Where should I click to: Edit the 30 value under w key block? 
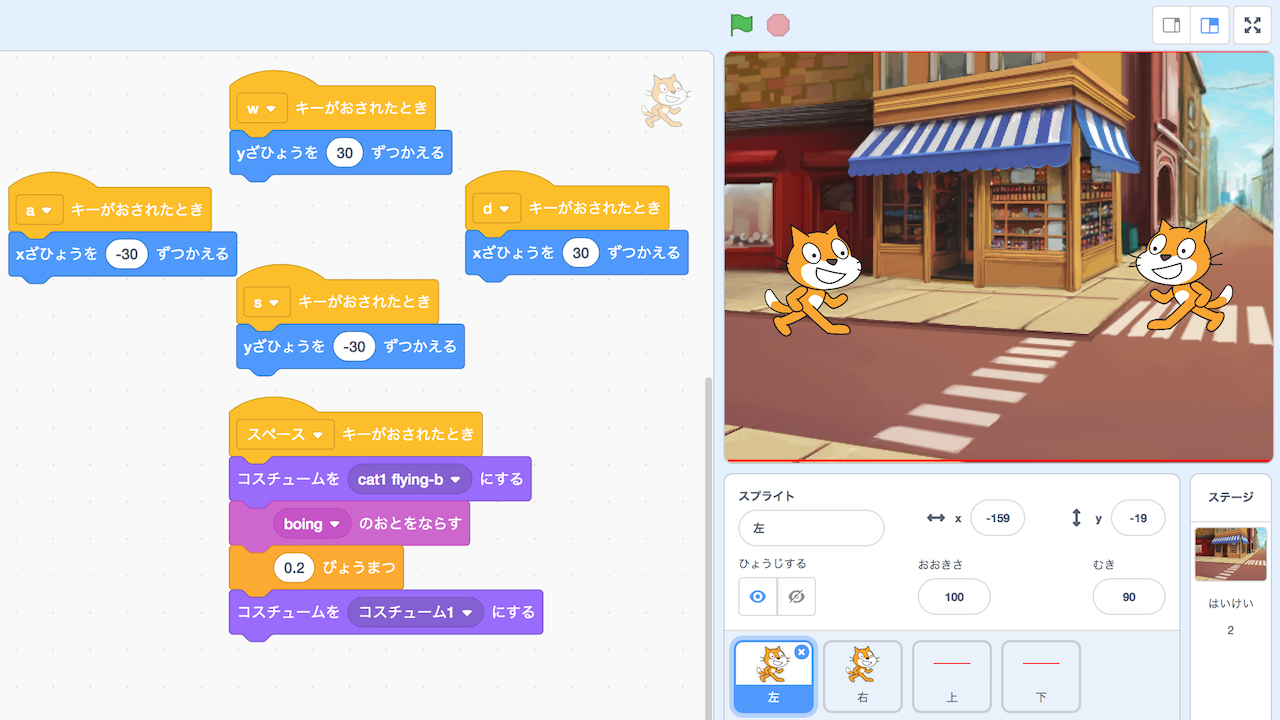click(x=345, y=153)
